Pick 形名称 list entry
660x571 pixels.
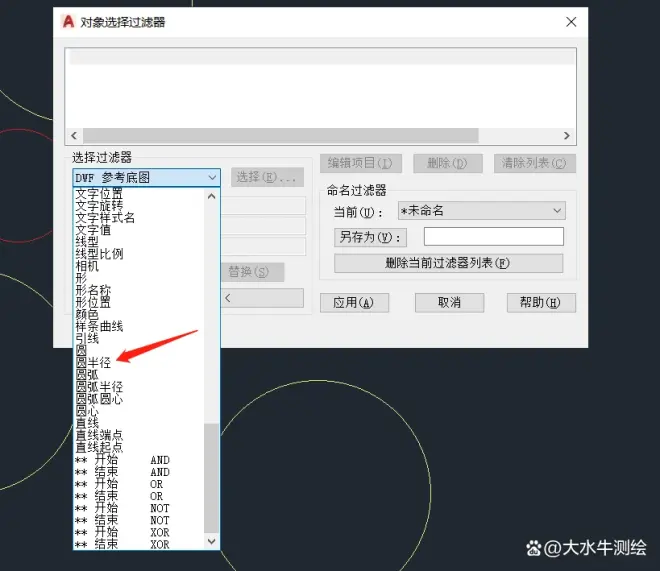click(x=93, y=290)
